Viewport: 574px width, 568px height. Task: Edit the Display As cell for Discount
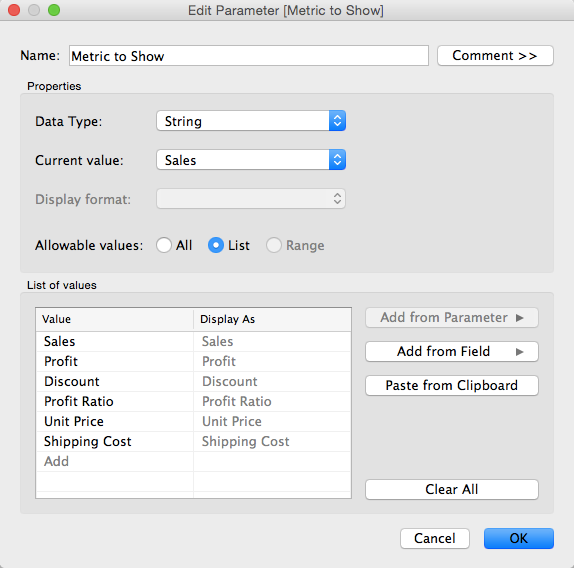coord(272,381)
